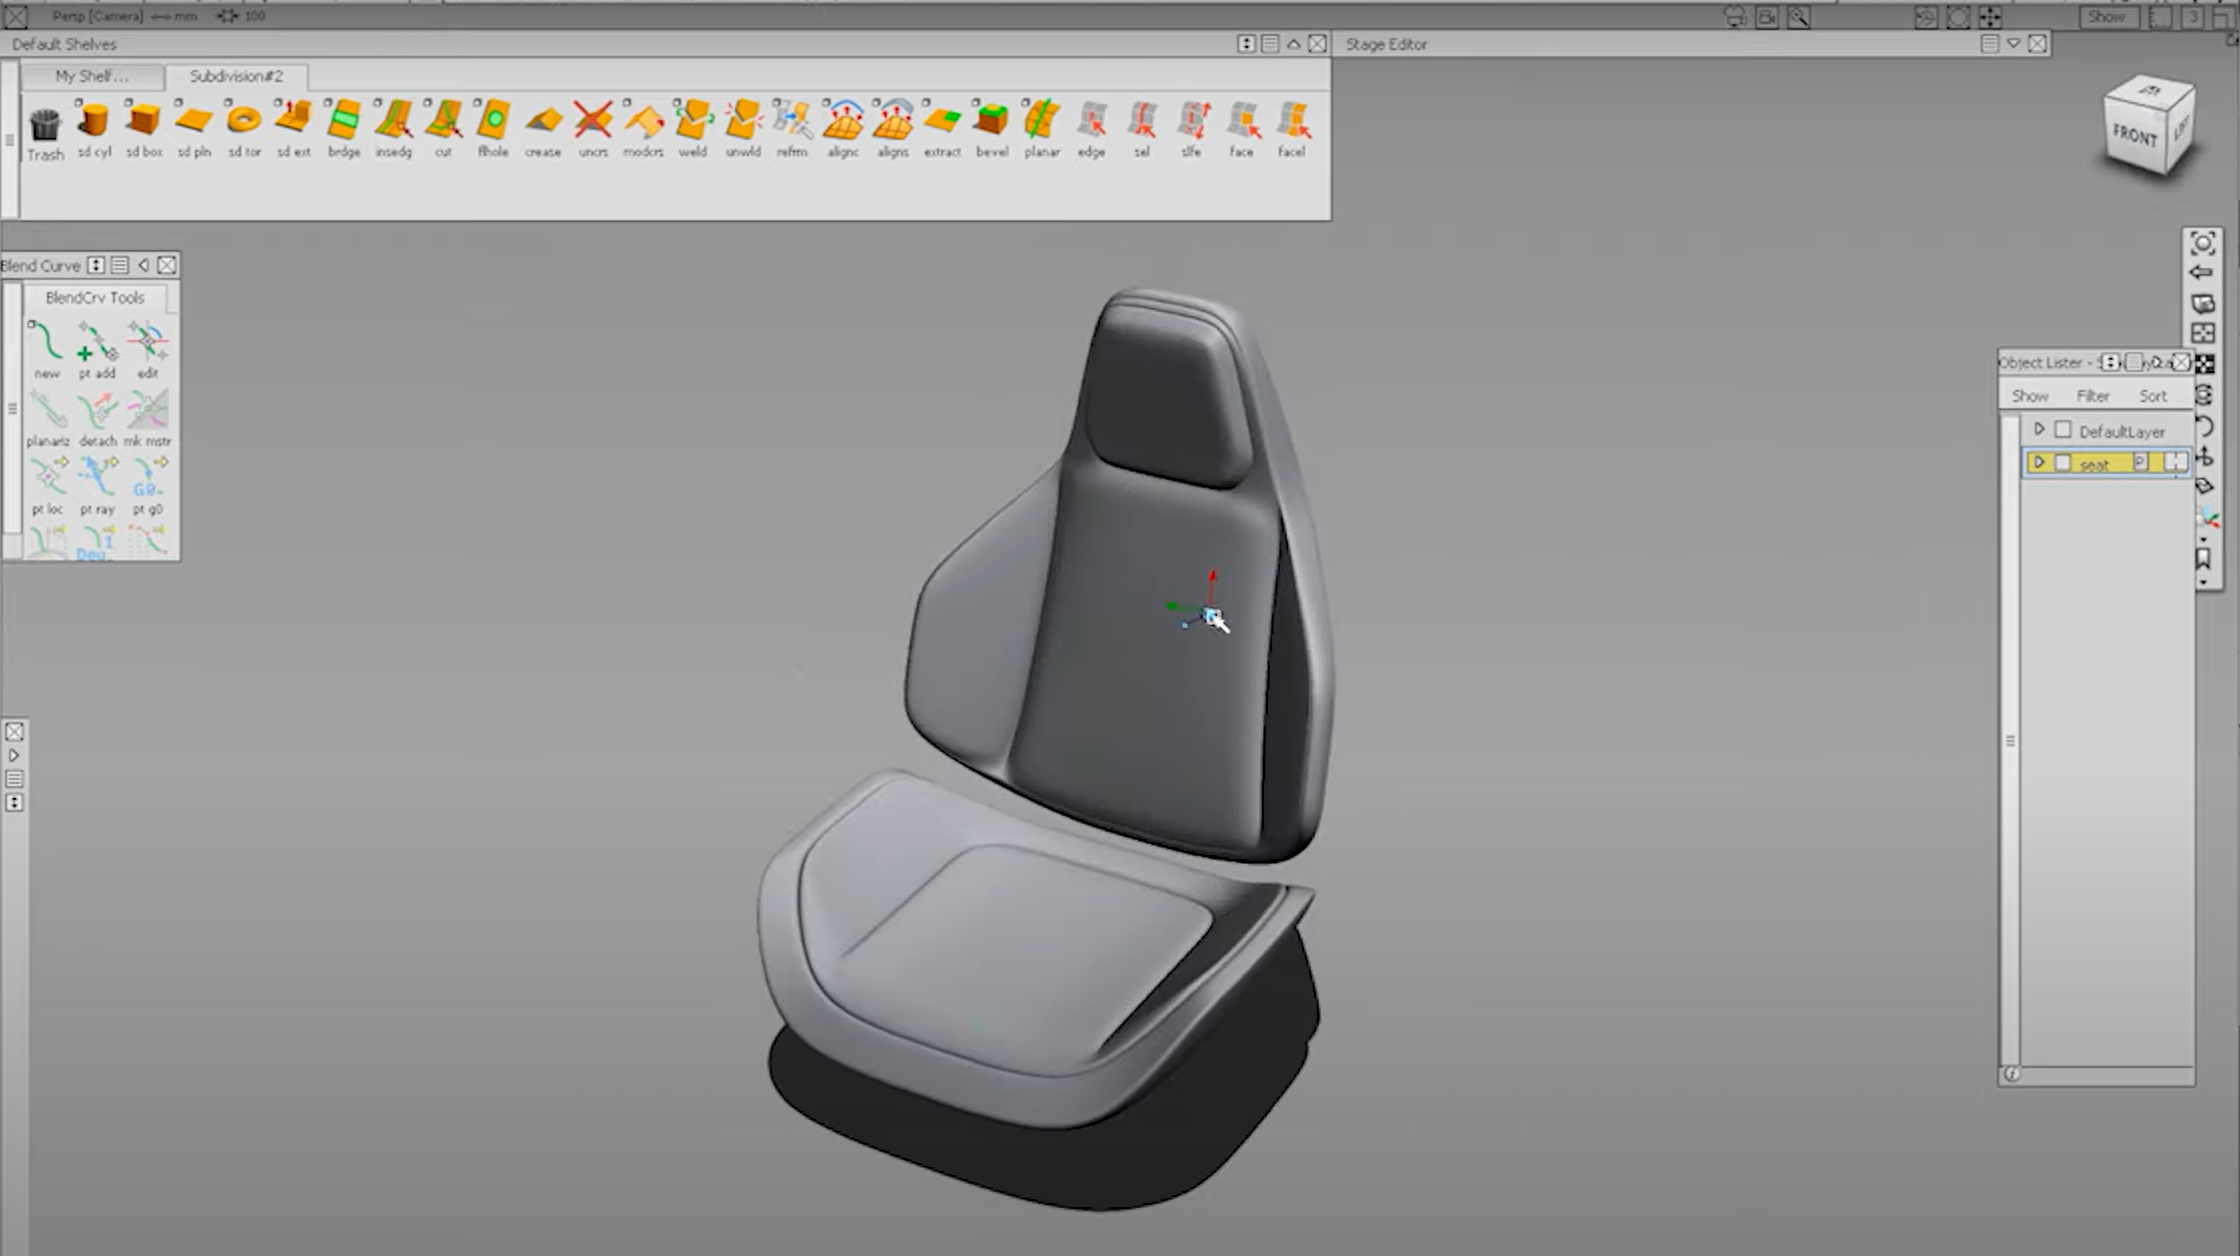The image size is (2240, 1256).
Task: Open the Show menu in Object Lister
Action: 2030,395
